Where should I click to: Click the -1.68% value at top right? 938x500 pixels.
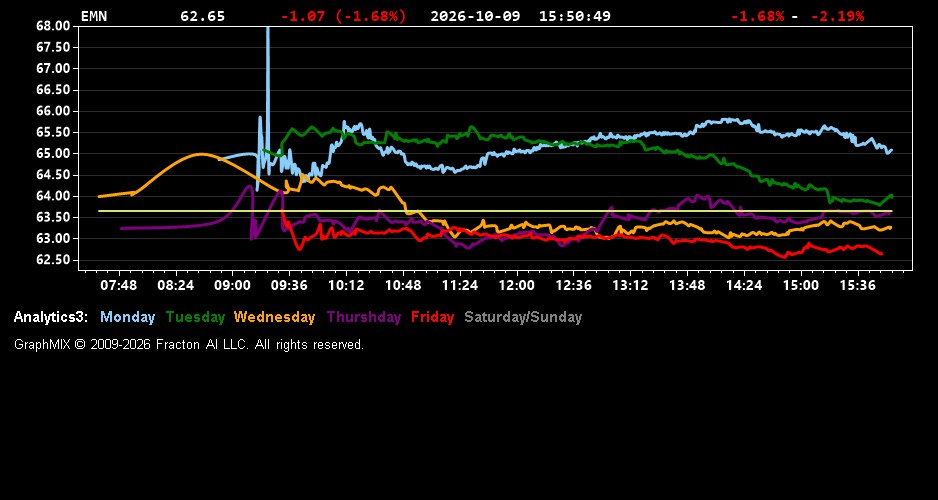pos(757,16)
